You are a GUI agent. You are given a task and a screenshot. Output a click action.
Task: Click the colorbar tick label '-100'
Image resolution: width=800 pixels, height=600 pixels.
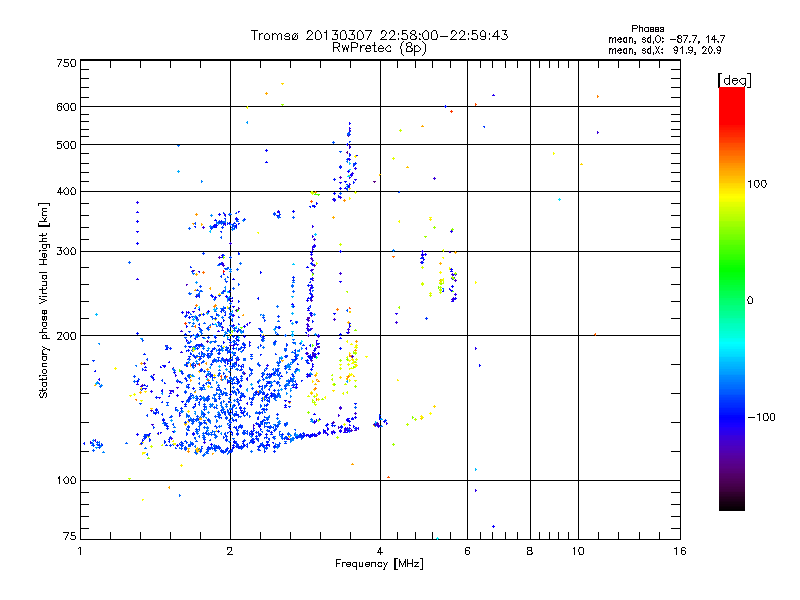click(x=761, y=417)
